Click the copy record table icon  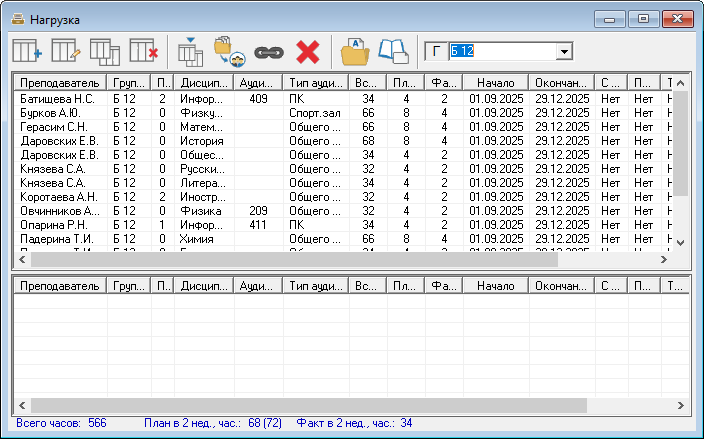(x=105, y=51)
